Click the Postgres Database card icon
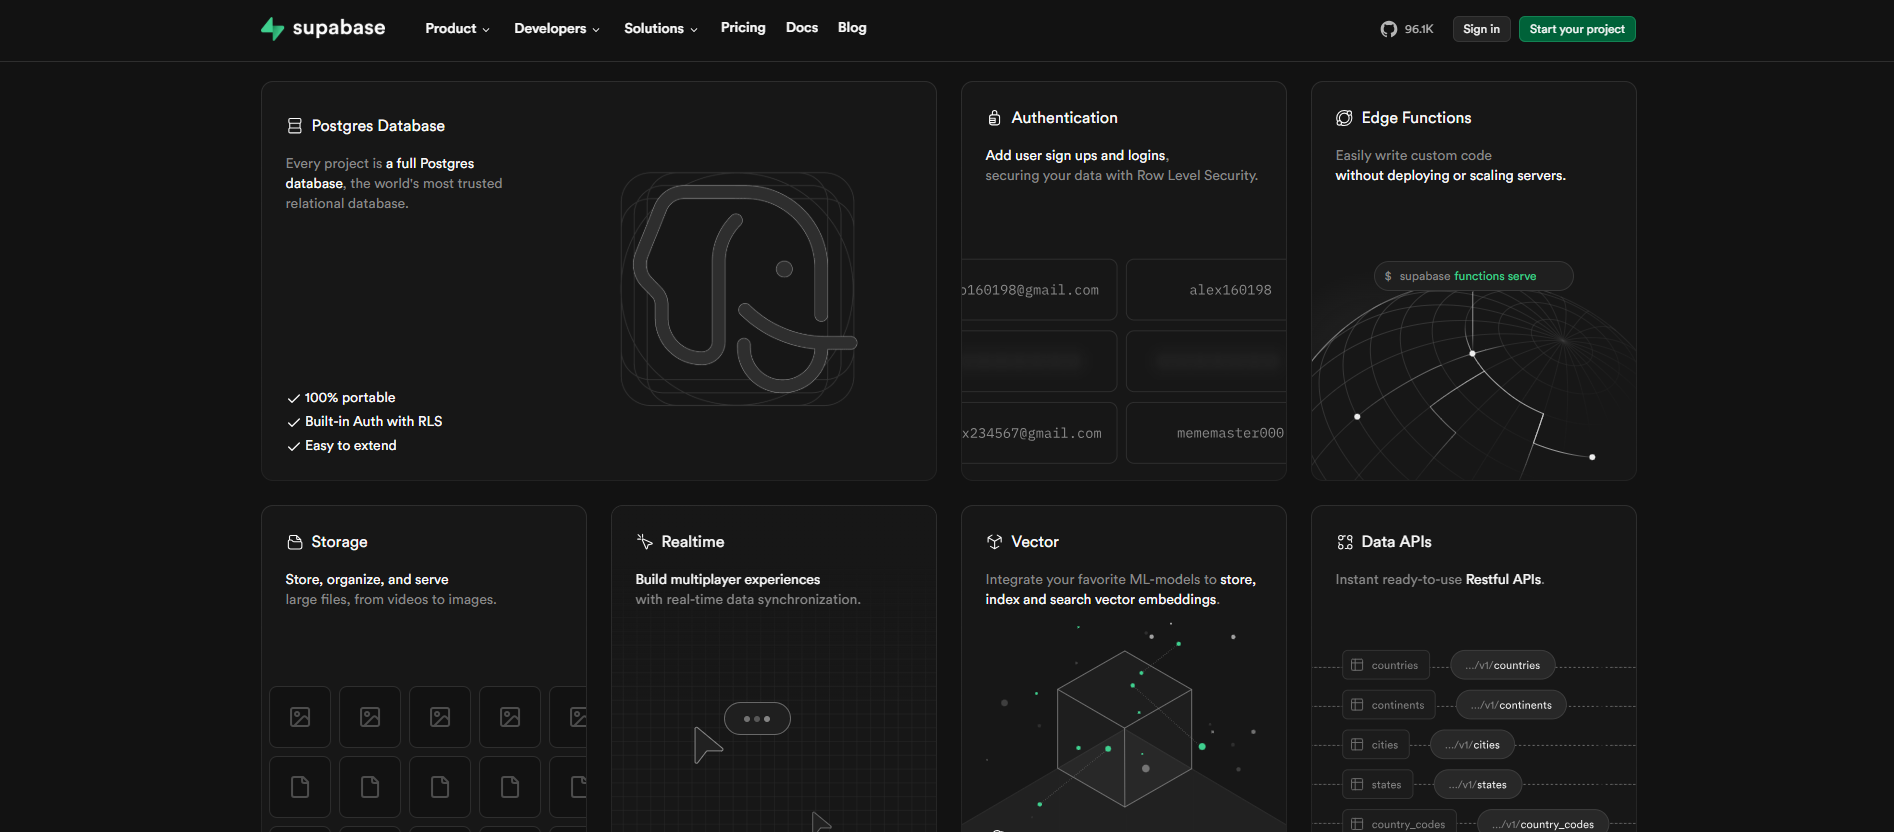 295,126
